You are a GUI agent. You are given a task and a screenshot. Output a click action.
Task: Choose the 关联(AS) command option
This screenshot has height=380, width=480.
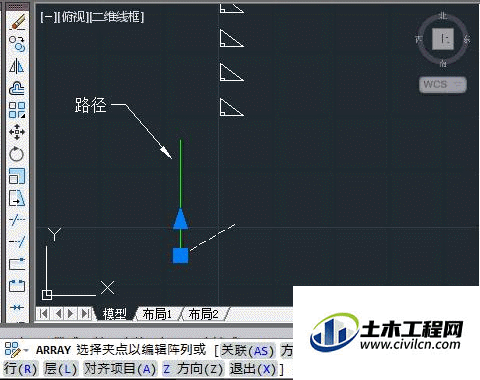[x=247, y=350]
